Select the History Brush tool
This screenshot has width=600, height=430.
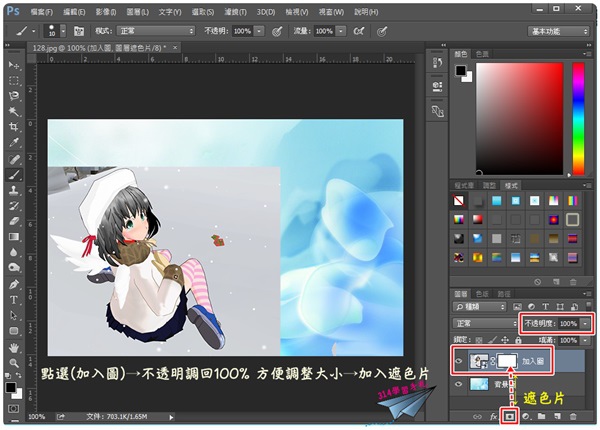[x=14, y=206]
